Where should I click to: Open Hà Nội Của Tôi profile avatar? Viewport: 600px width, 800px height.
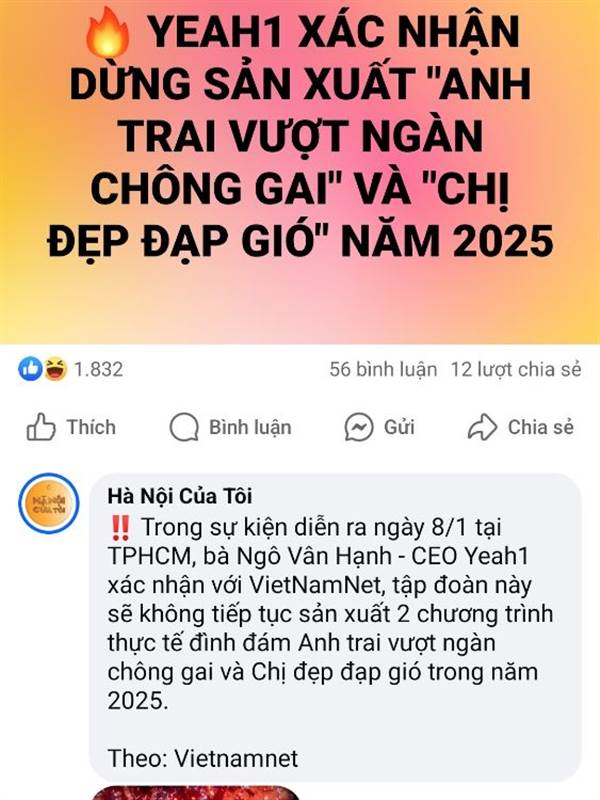[49, 504]
